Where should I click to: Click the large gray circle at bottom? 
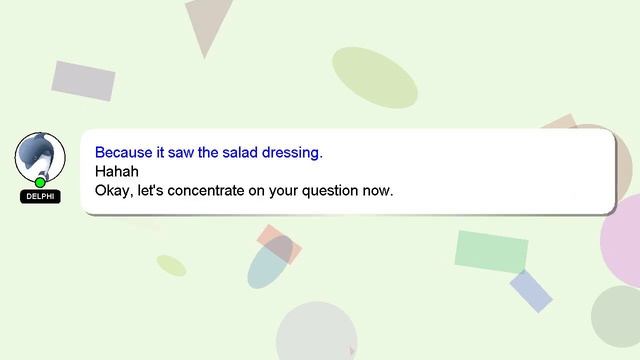317,331
